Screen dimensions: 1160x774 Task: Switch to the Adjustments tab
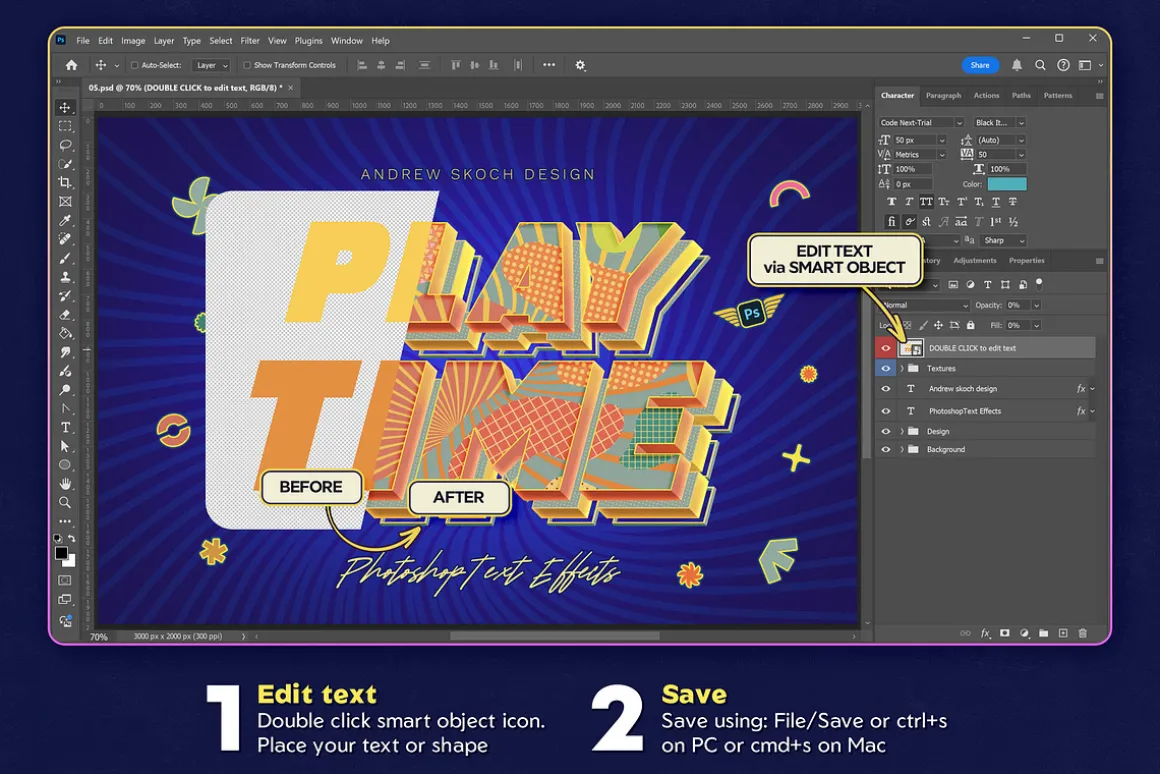(974, 260)
